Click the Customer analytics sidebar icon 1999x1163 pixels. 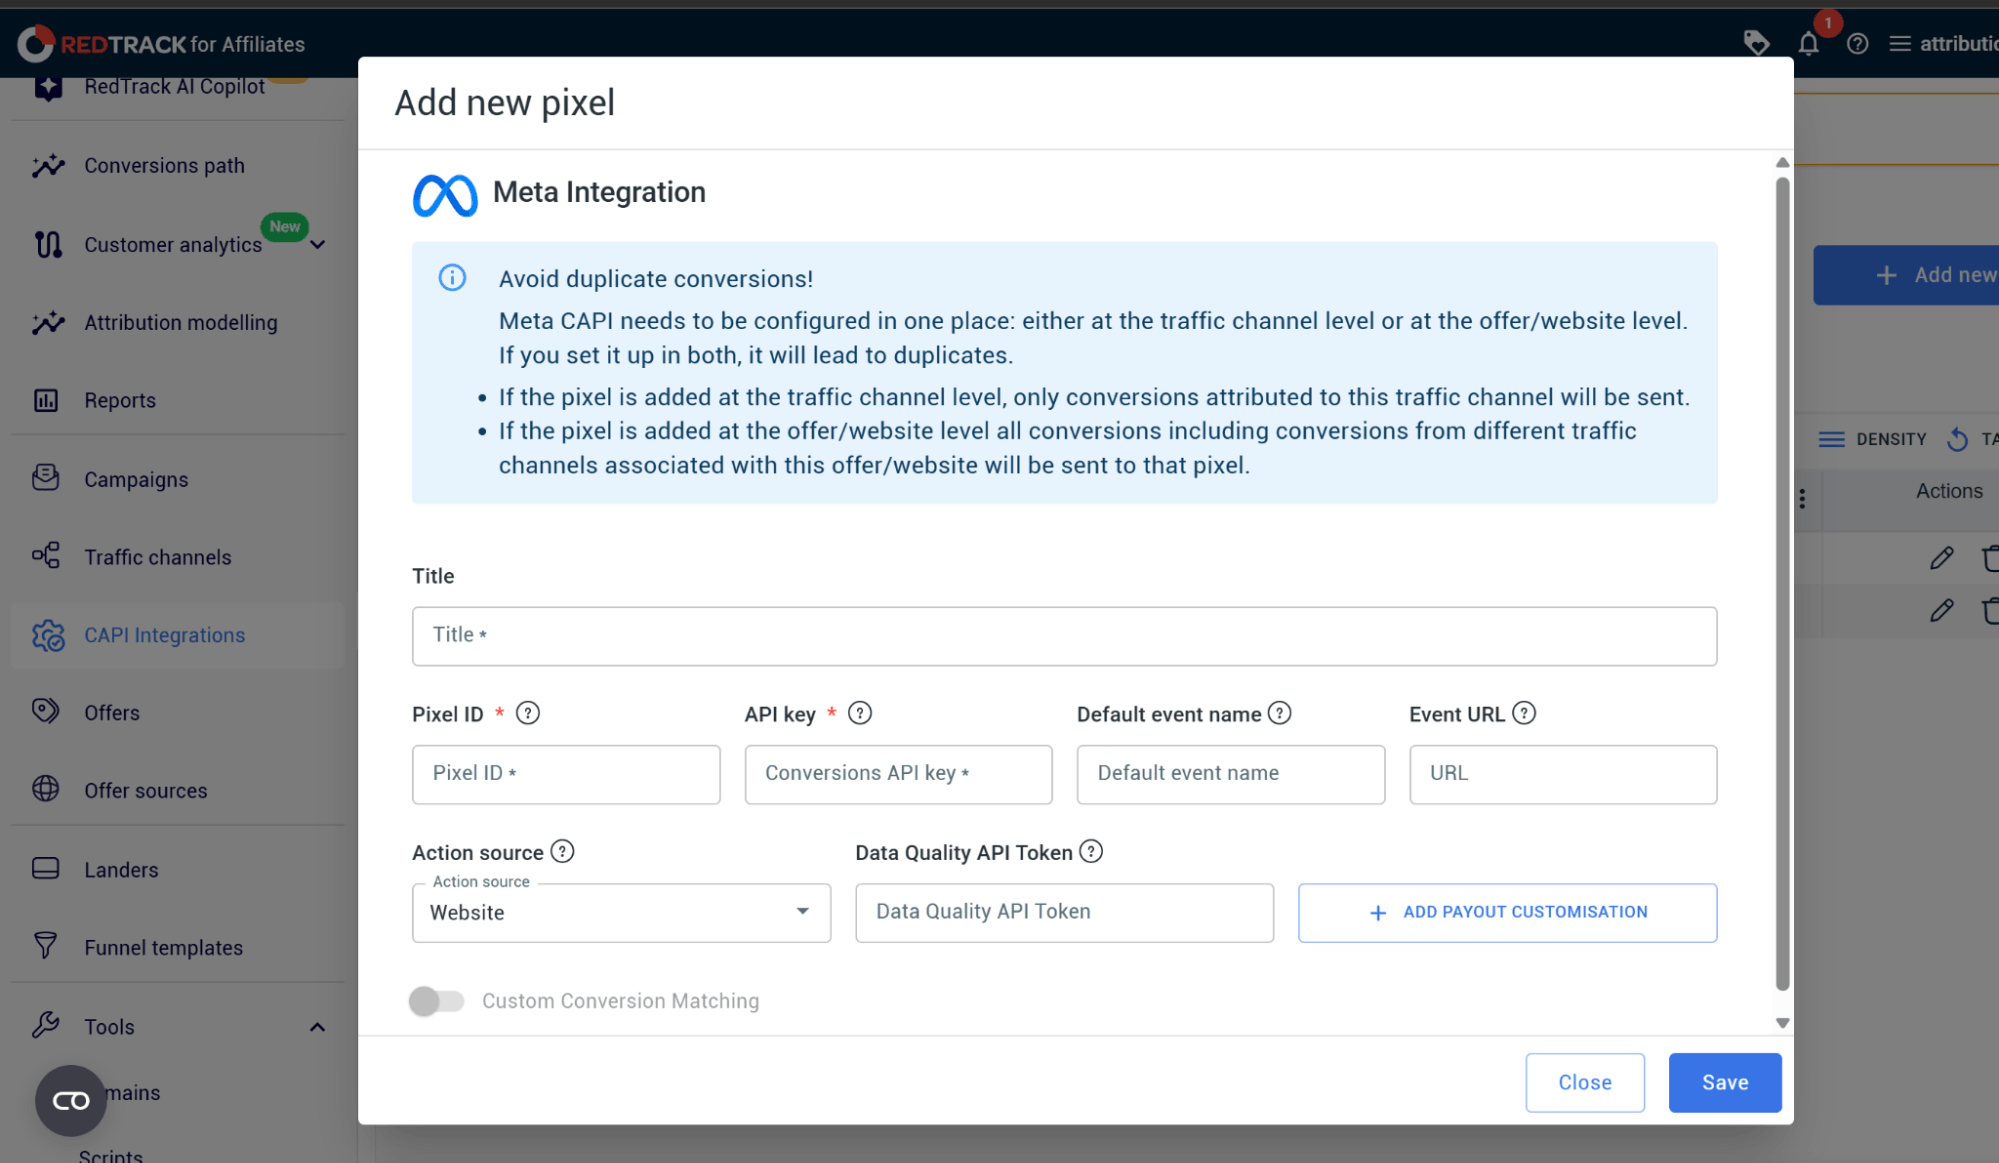47,245
